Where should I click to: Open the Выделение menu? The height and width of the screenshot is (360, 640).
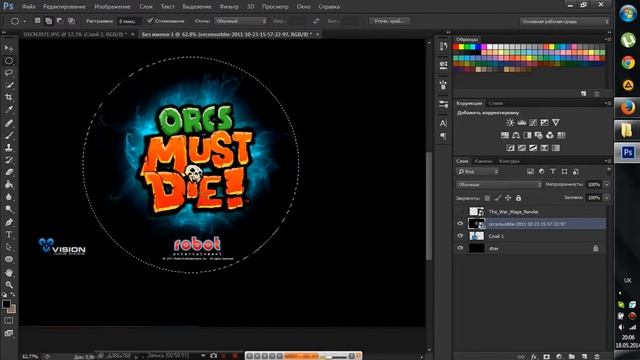pos(197,7)
